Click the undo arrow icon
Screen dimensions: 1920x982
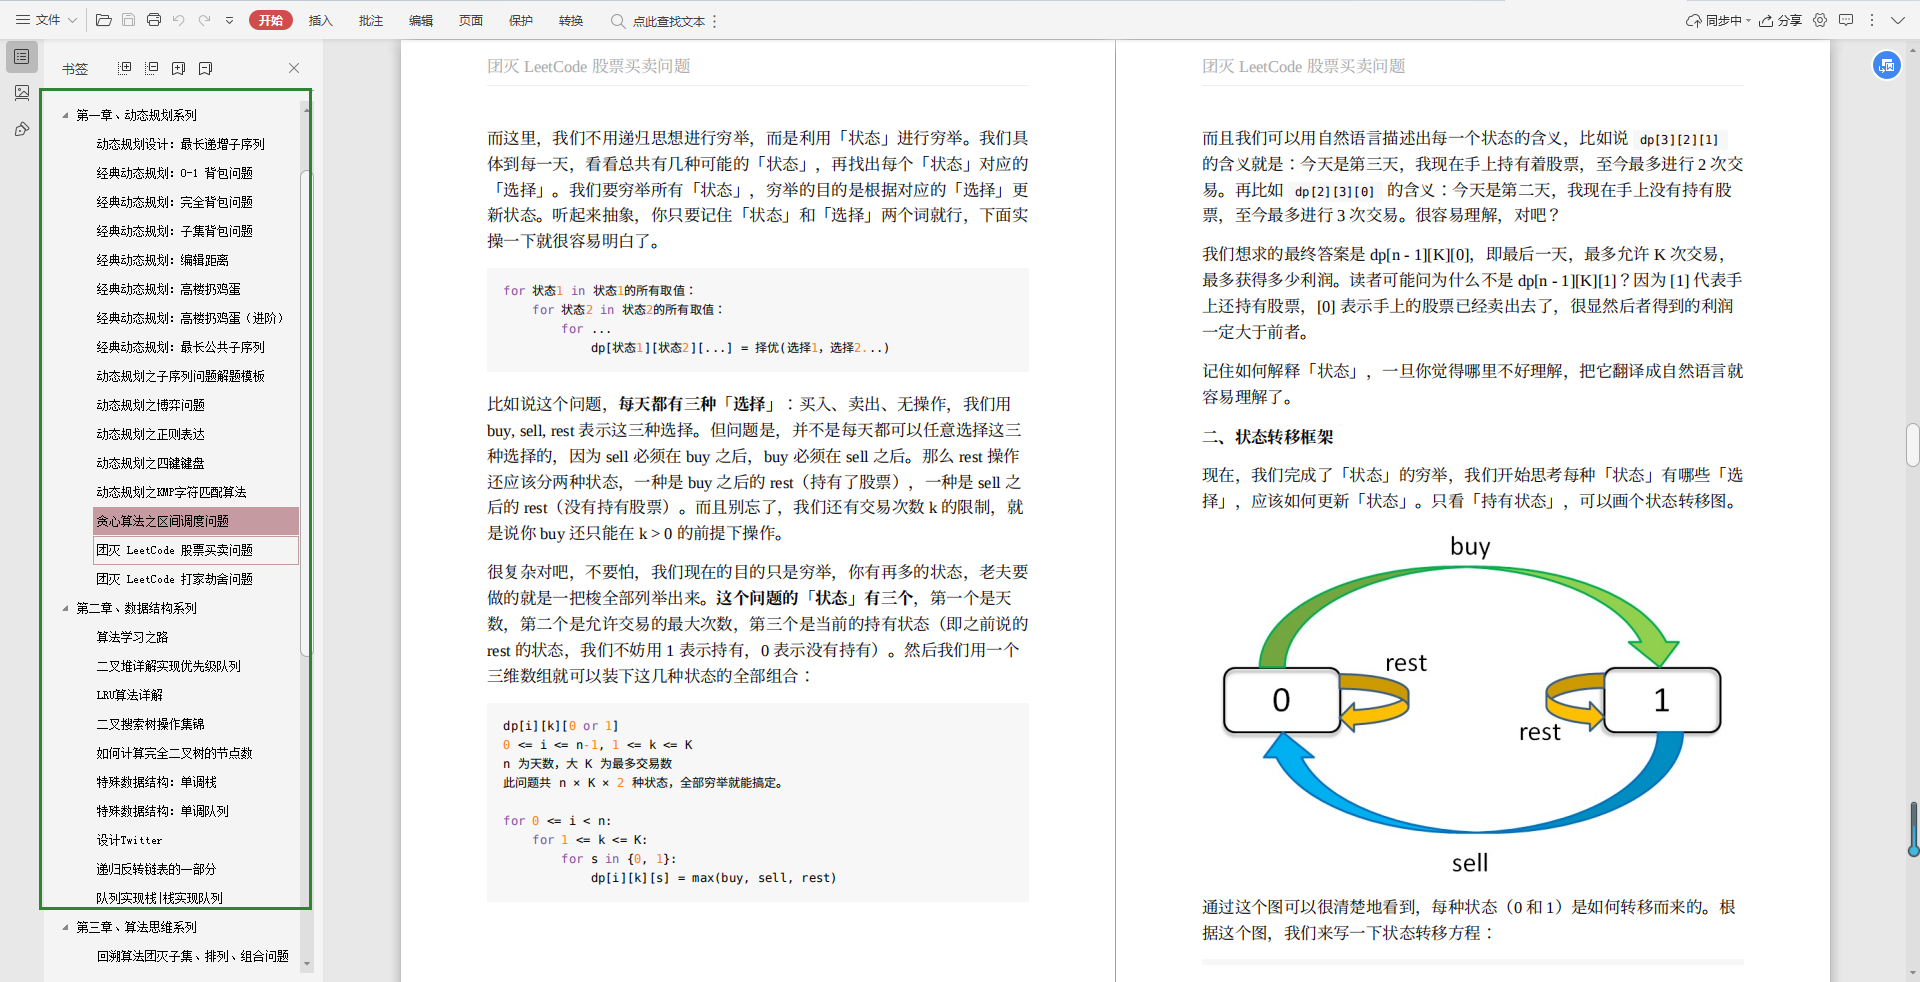pos(179,20)
